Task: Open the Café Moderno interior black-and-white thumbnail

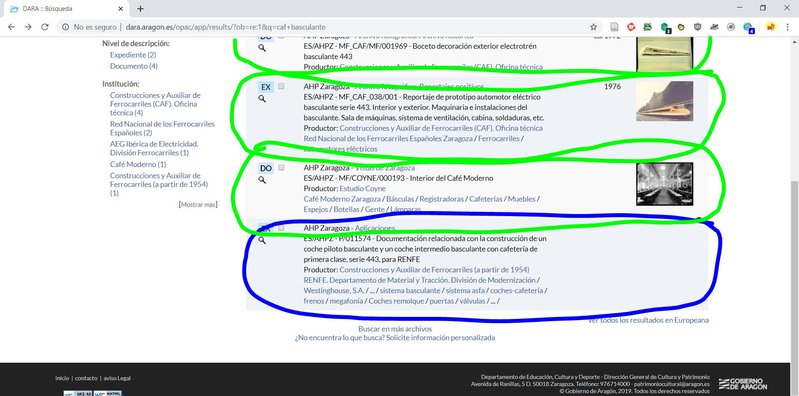Action: click(664, 184)
